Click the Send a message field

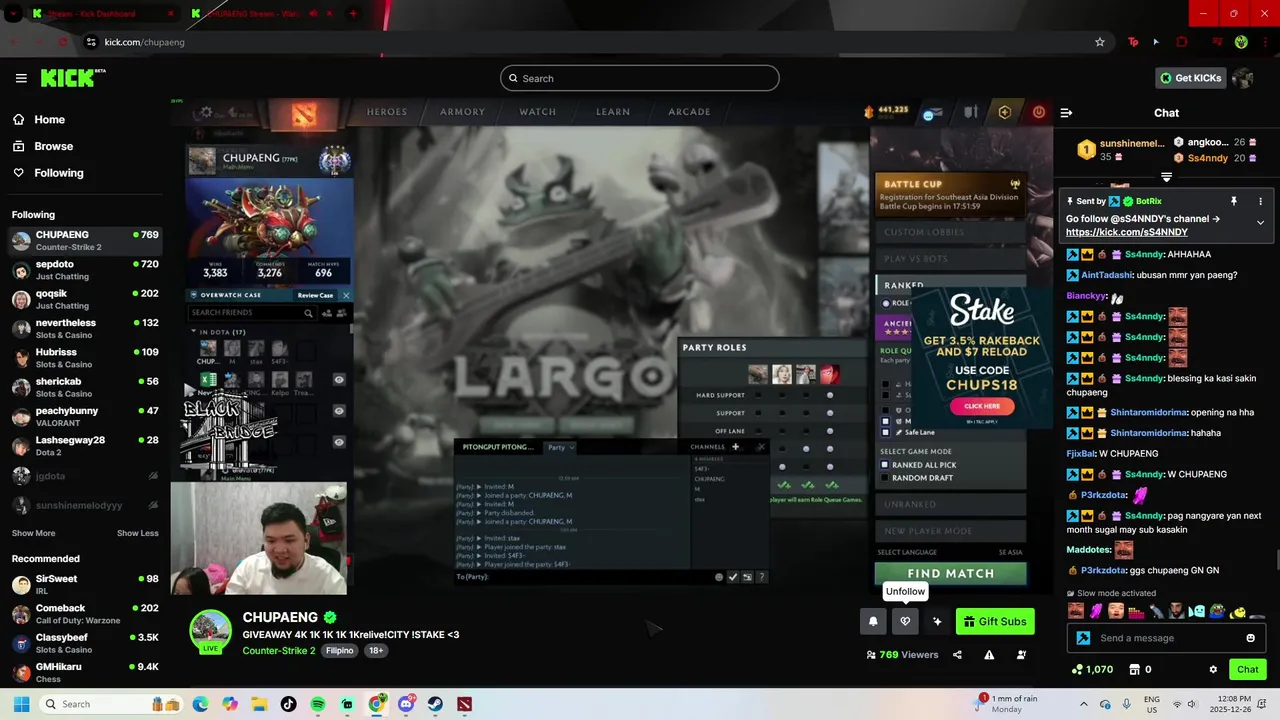coord(1166,638)
